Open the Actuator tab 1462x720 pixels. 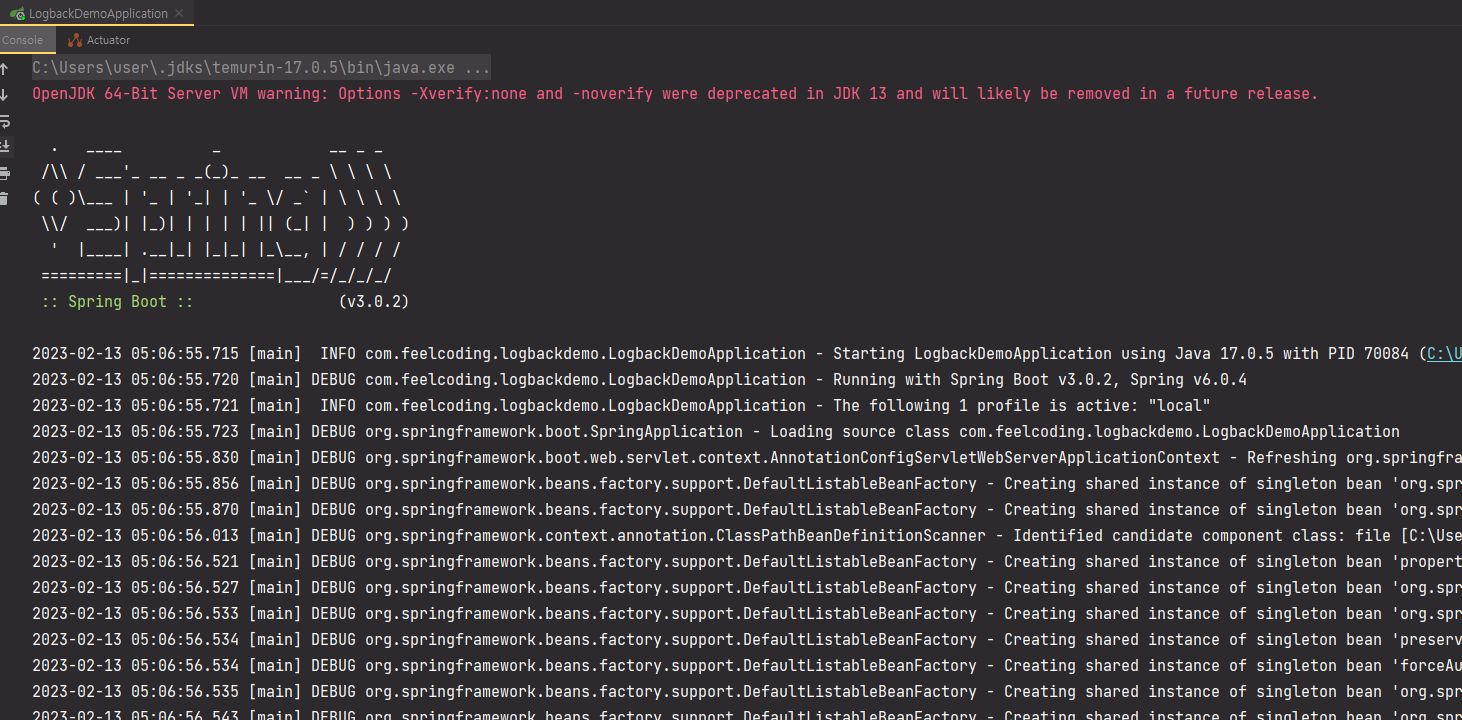click(x=99, y=40)
